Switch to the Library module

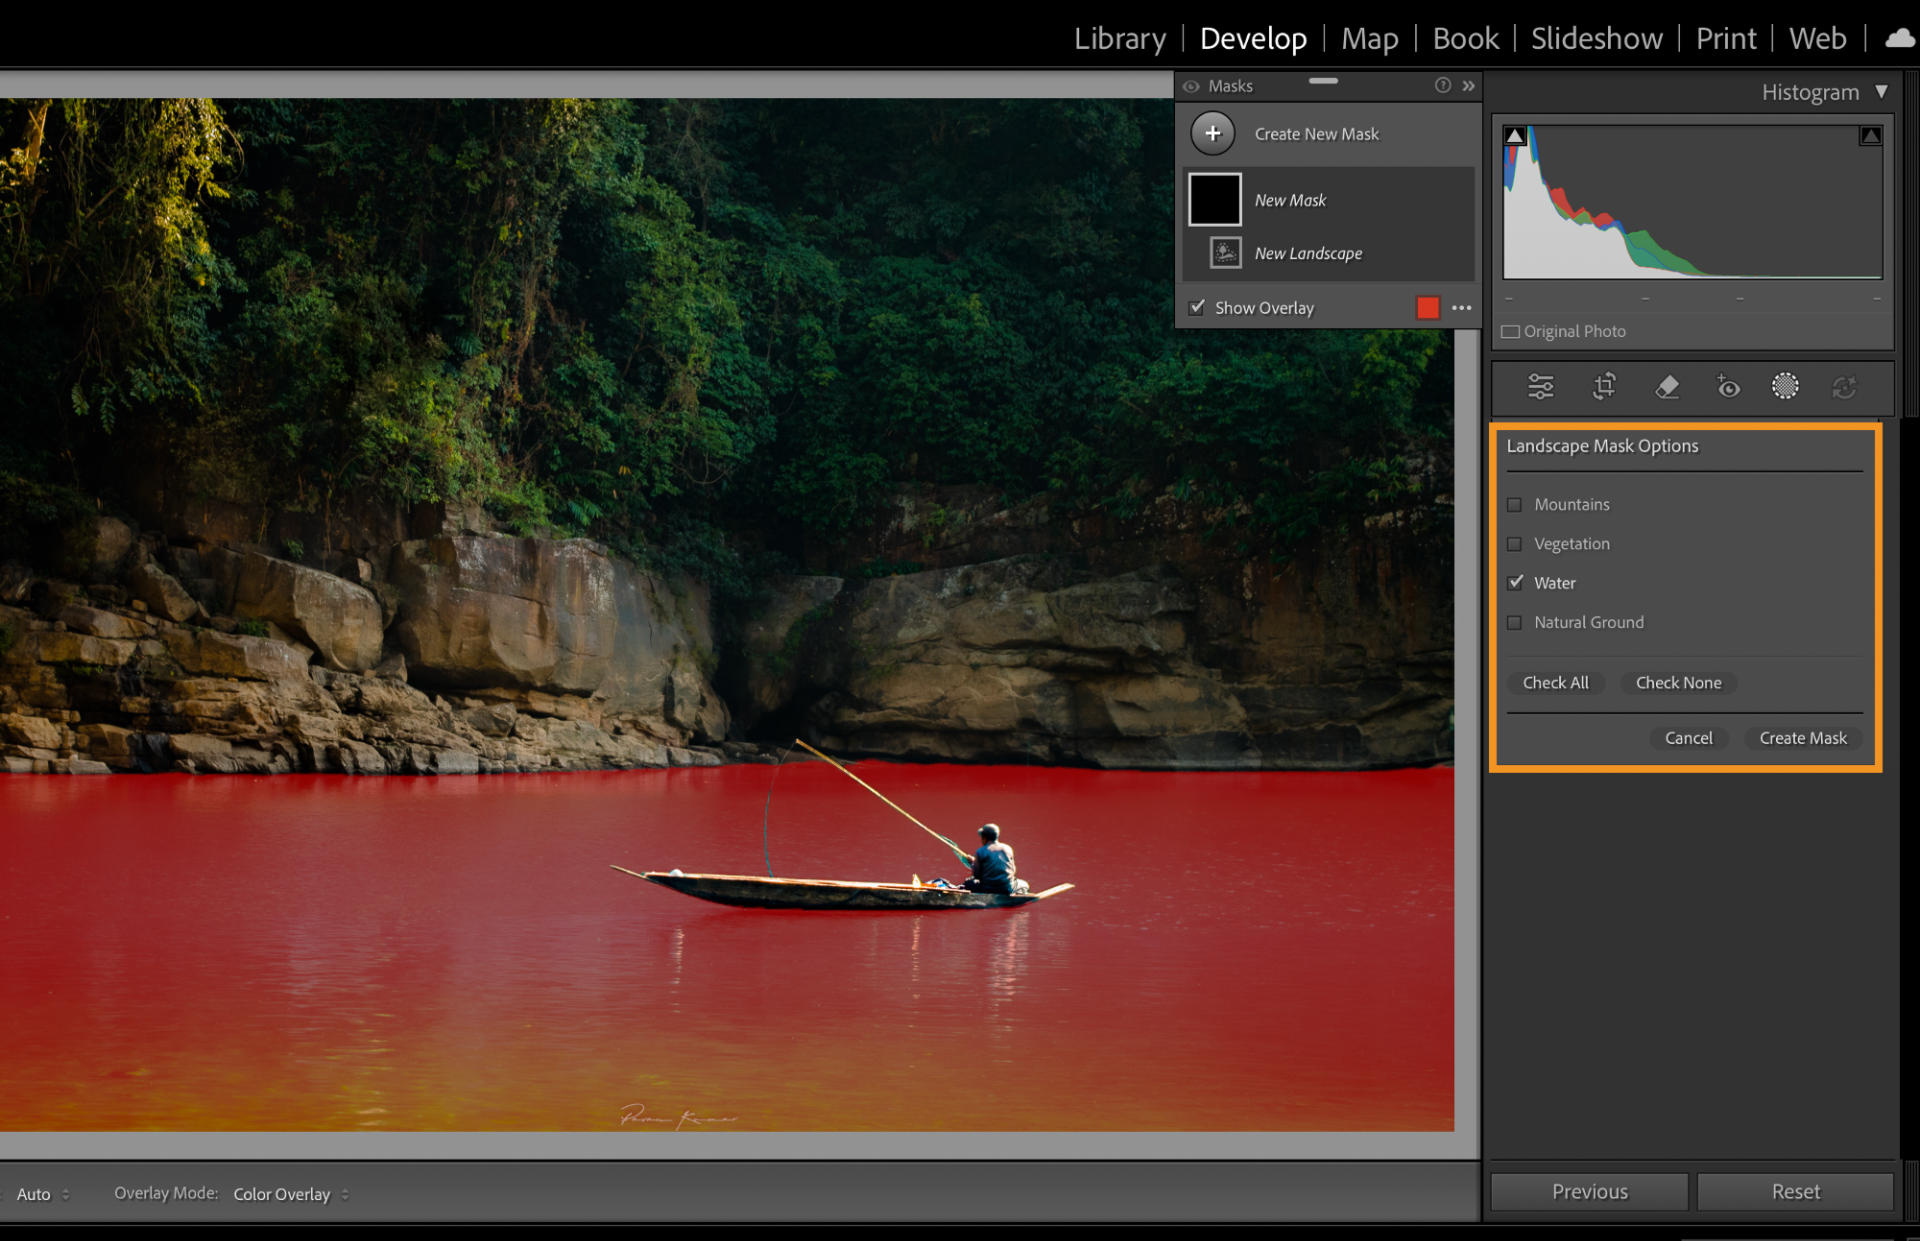(x=1120, y=38)
